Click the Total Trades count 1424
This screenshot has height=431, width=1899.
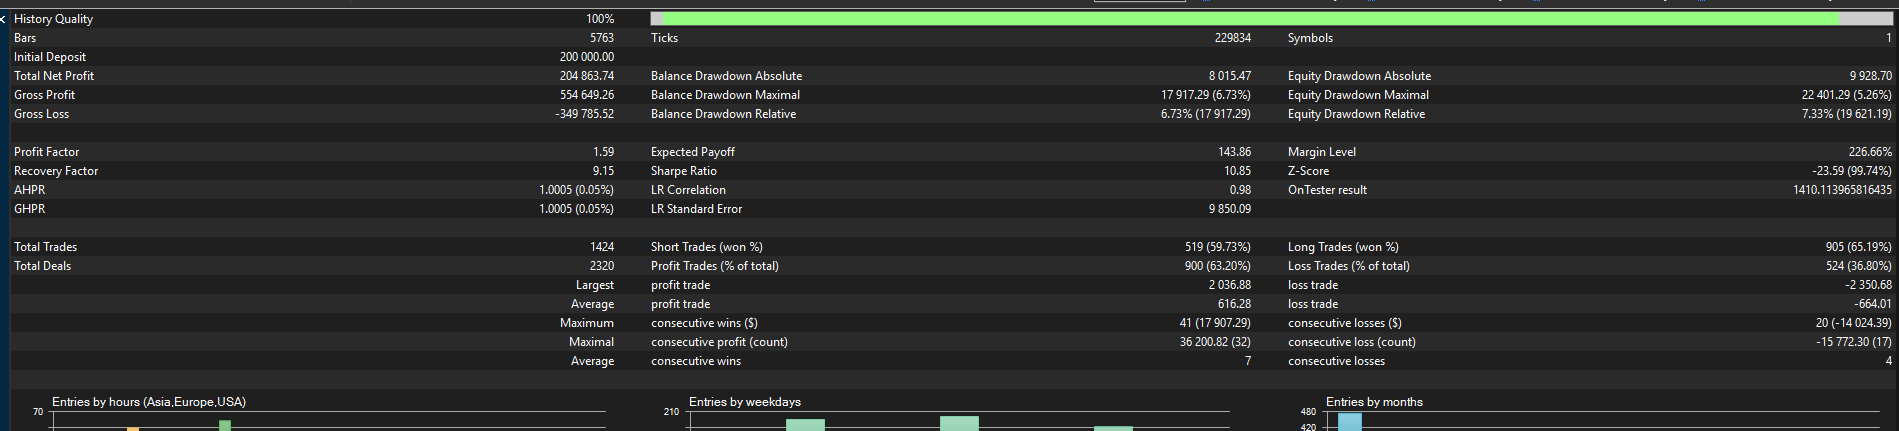coord(602,247)
